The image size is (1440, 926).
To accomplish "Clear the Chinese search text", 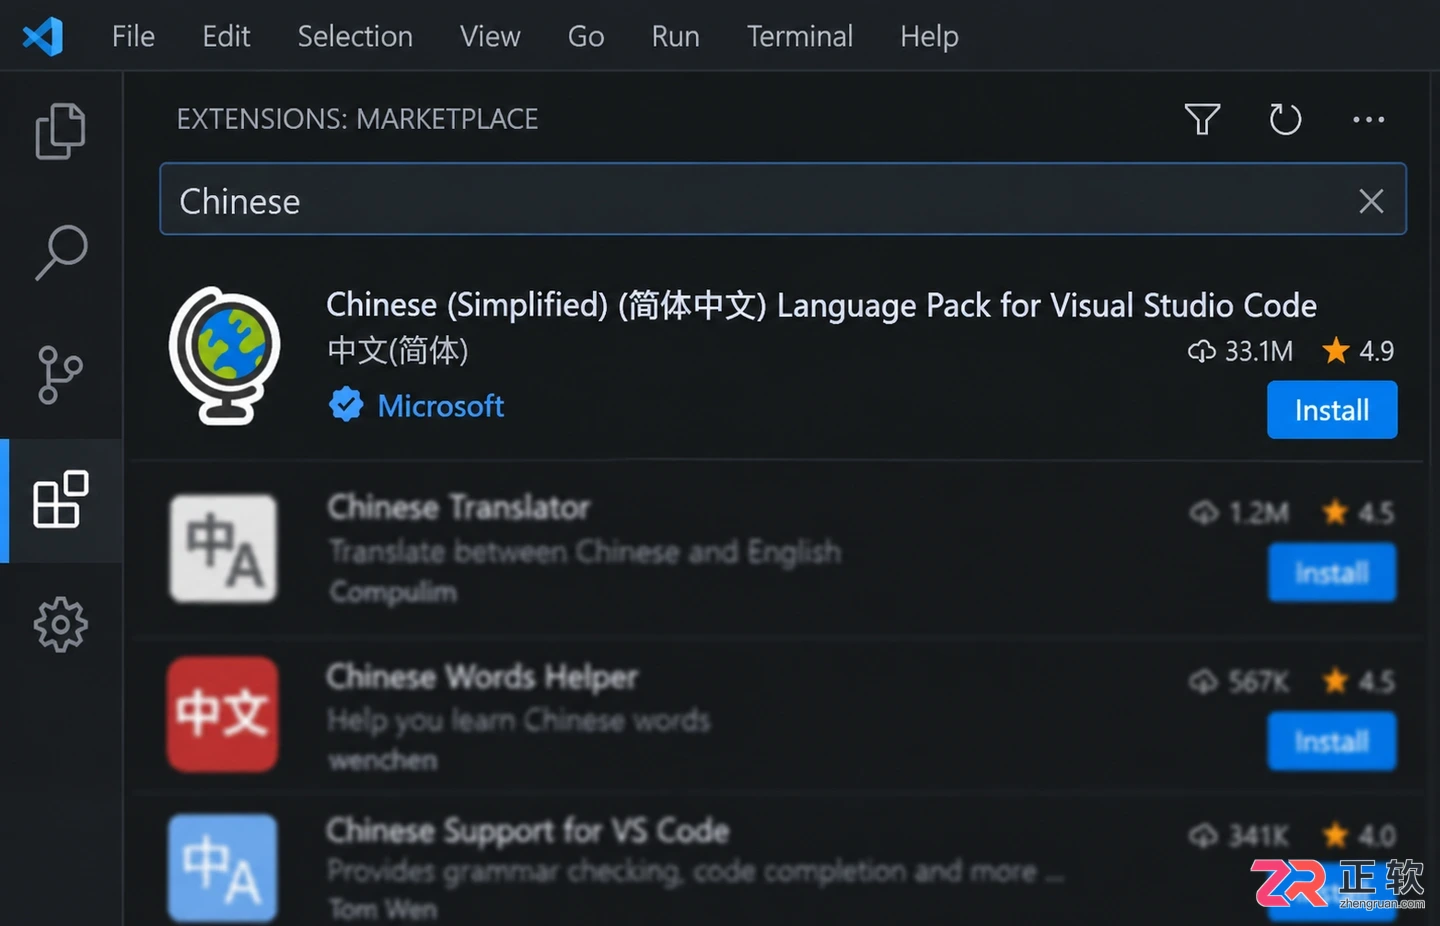I will coord(1371,201).
